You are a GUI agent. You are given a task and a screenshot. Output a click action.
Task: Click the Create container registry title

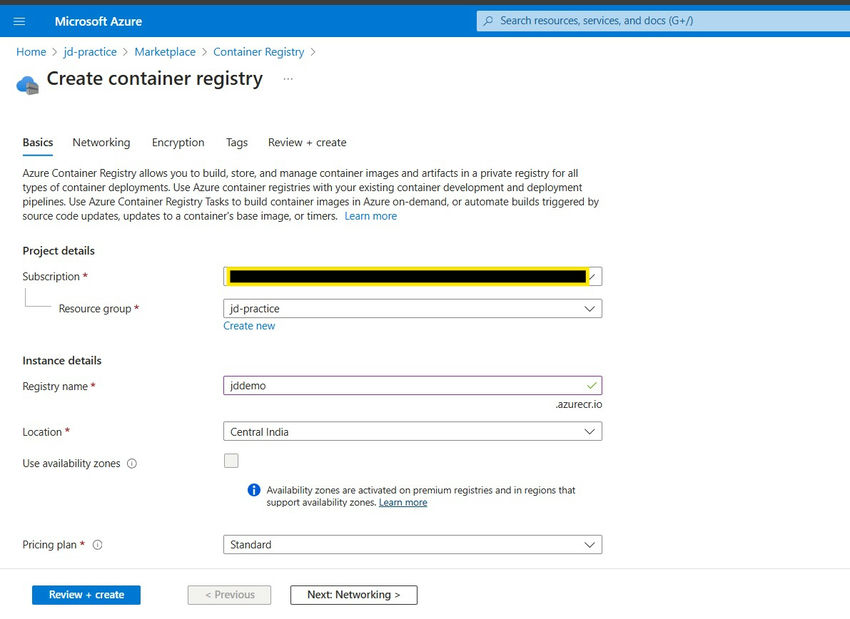[x=154, y=79]
